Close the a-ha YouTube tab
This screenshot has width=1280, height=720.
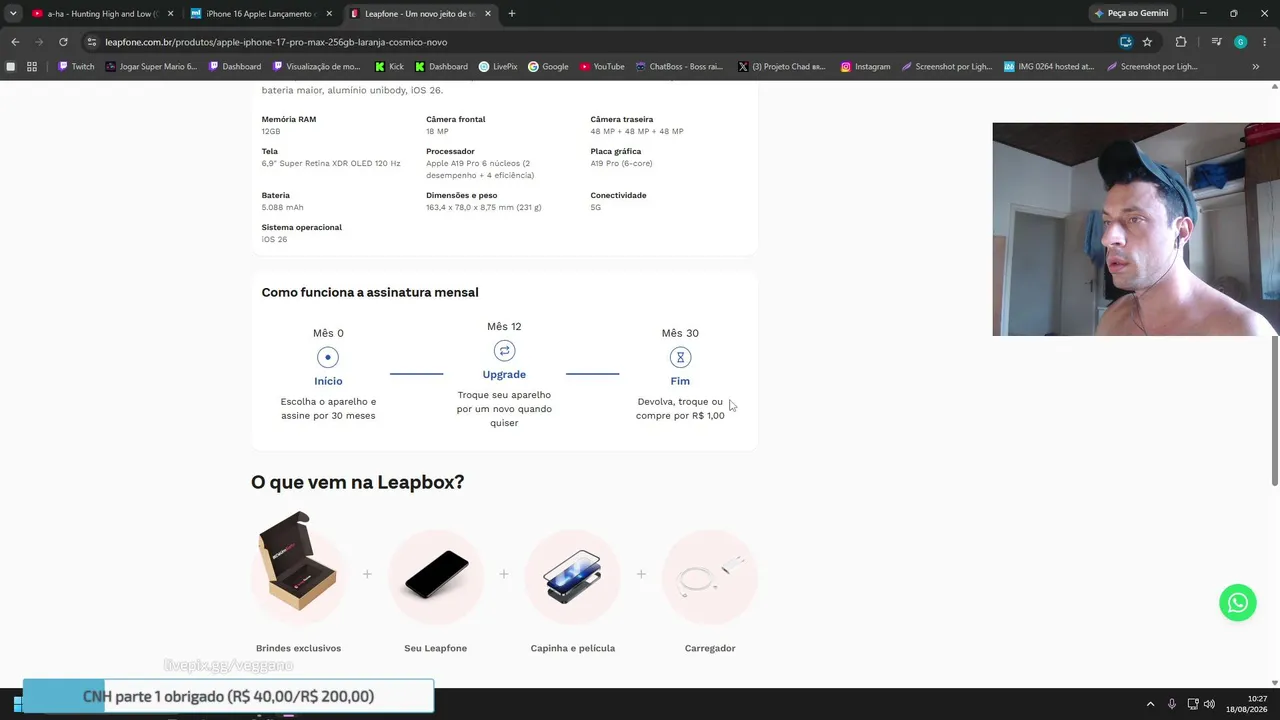click(170, 14)
